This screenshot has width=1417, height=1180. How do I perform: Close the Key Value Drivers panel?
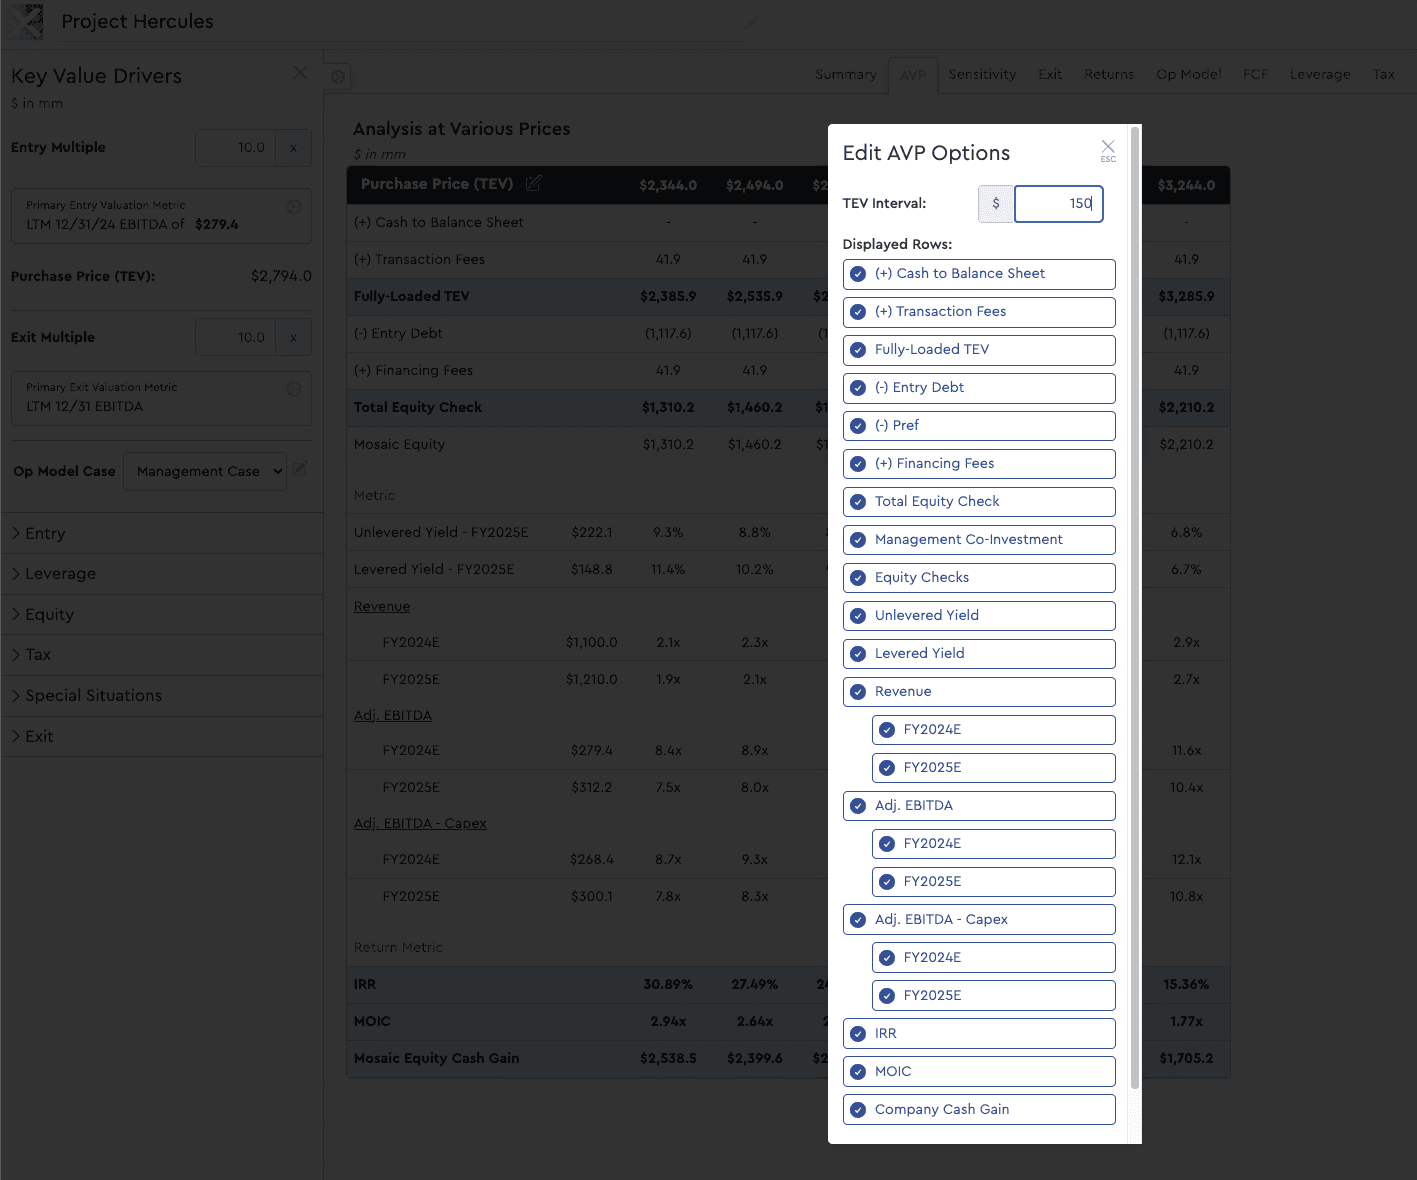click(x=300, y=73)
